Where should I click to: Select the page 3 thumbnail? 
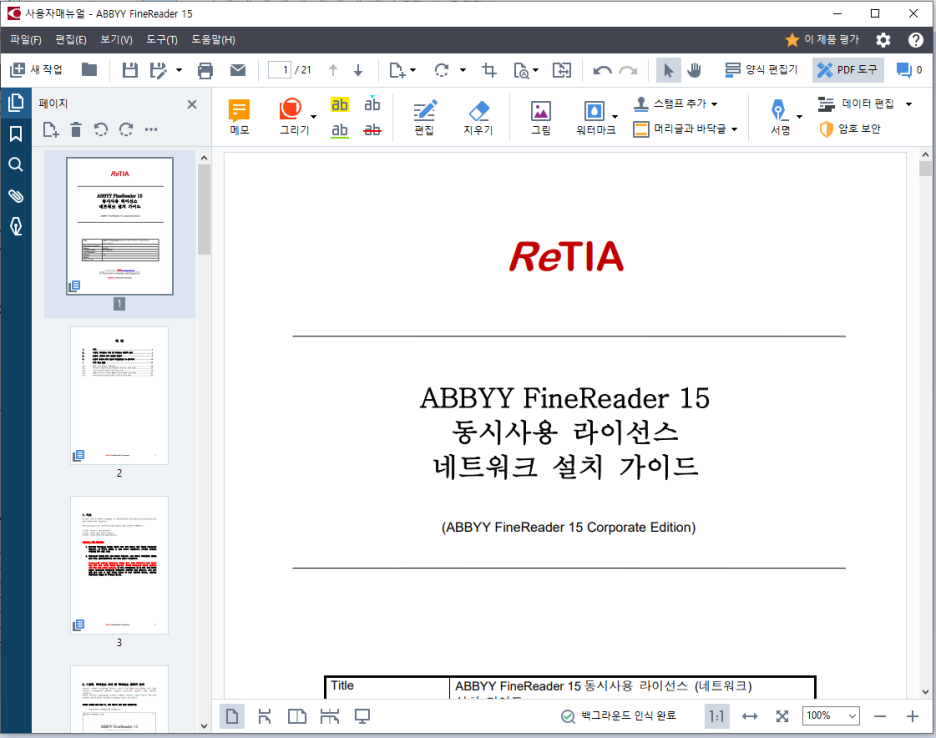pos(119,565)
